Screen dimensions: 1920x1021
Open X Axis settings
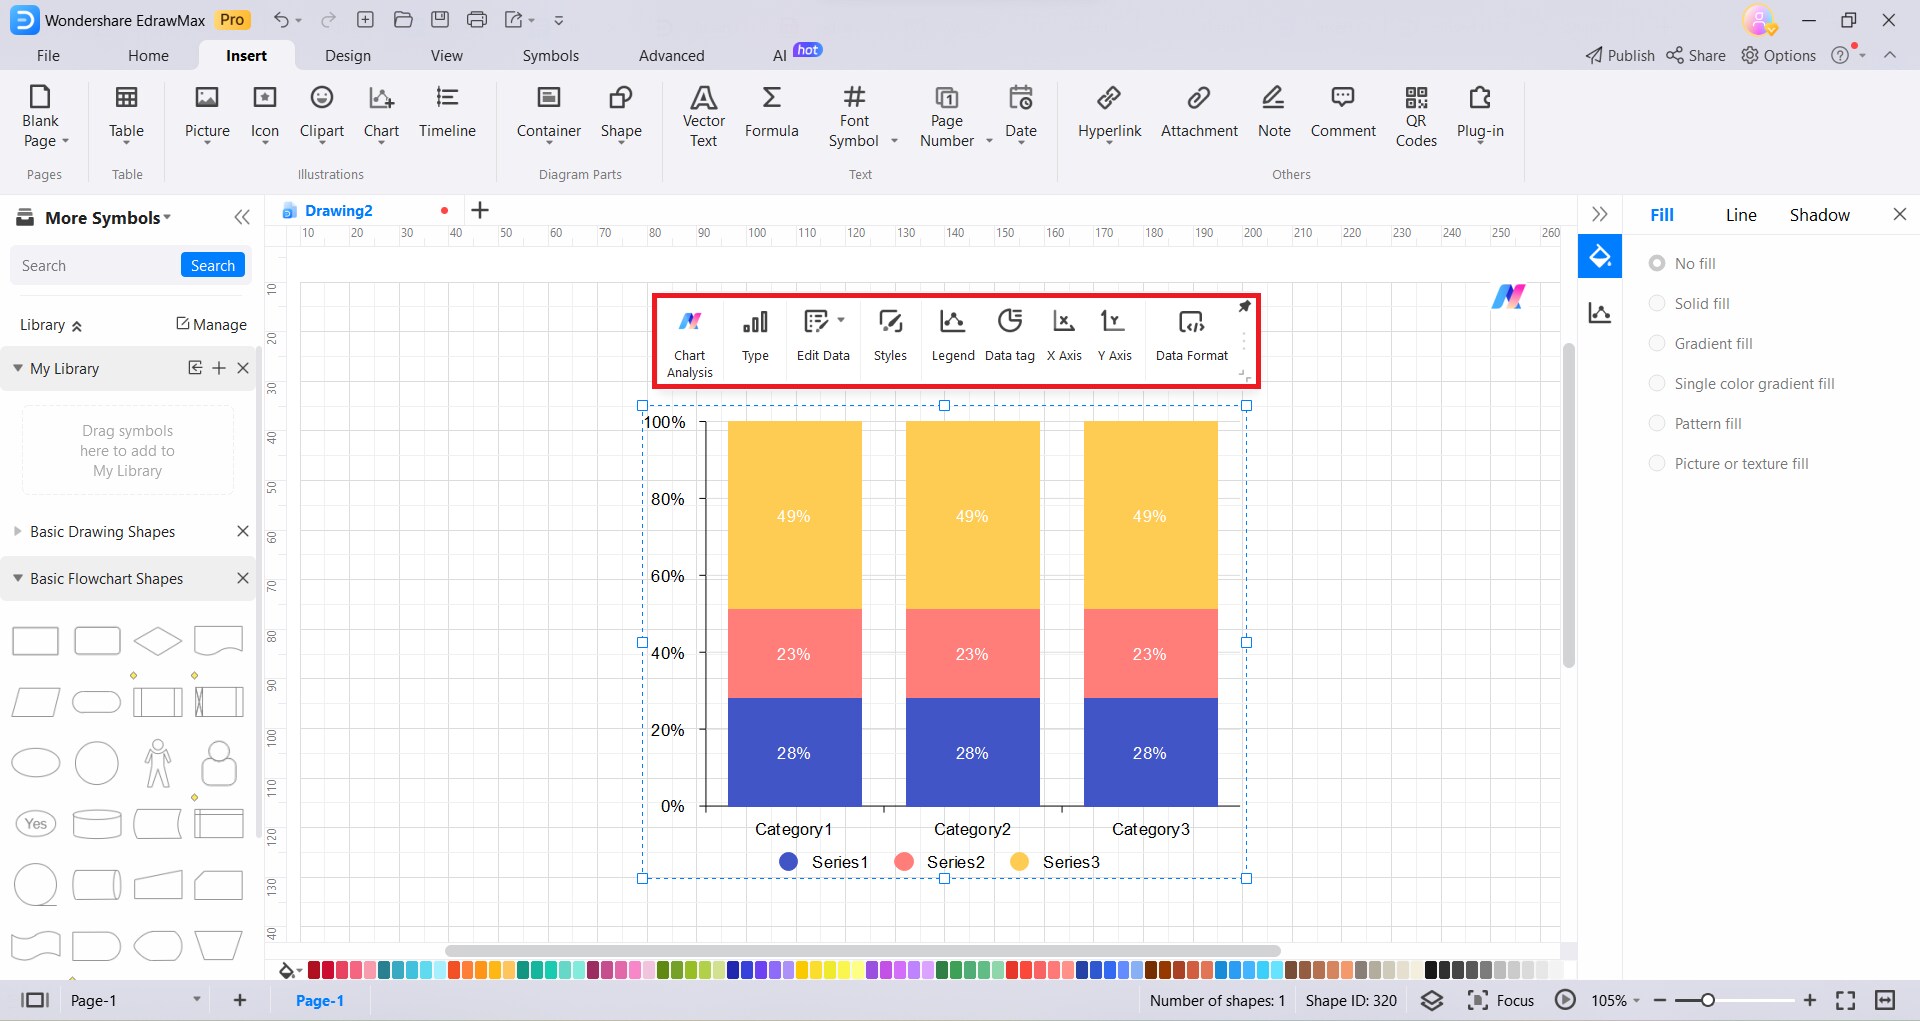1064,336
